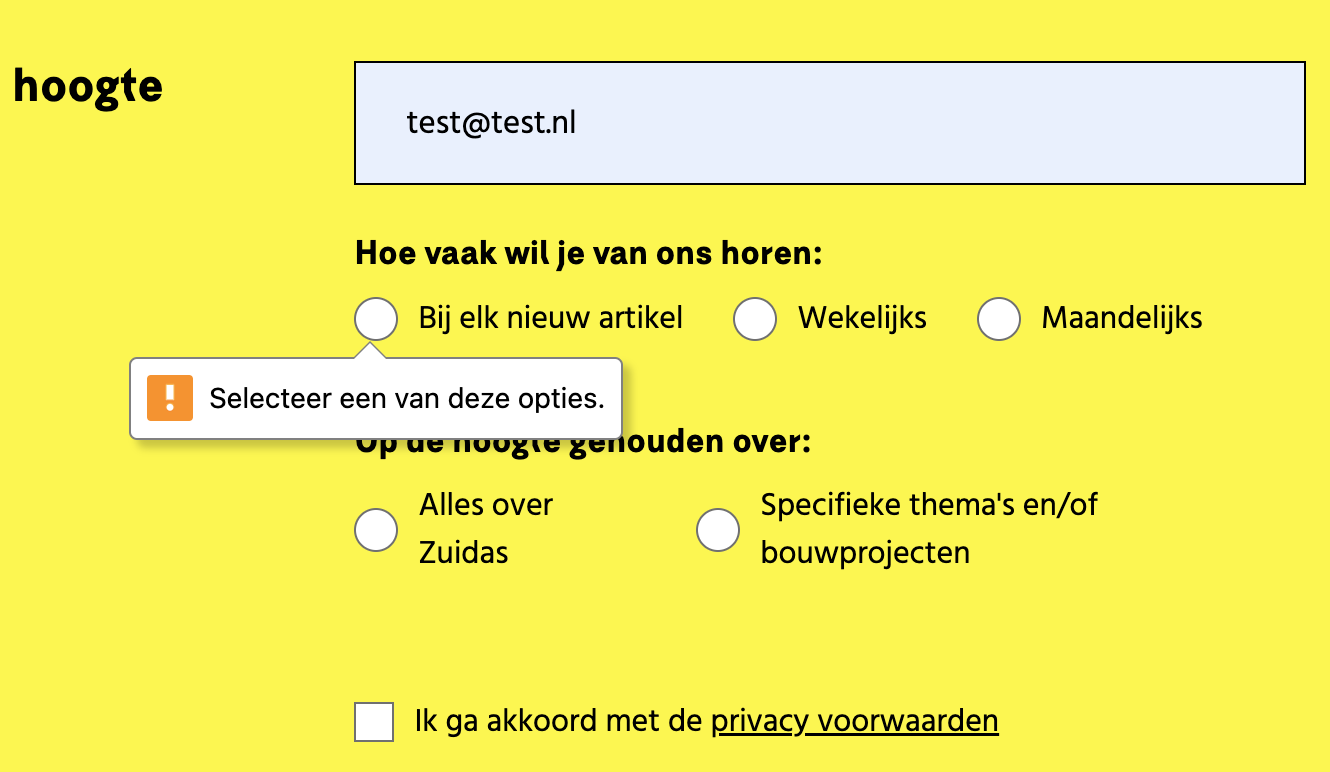Click the 'Bij elk nieuw artikel' label text
The image size is (1330, 772).
coord(550,319)
